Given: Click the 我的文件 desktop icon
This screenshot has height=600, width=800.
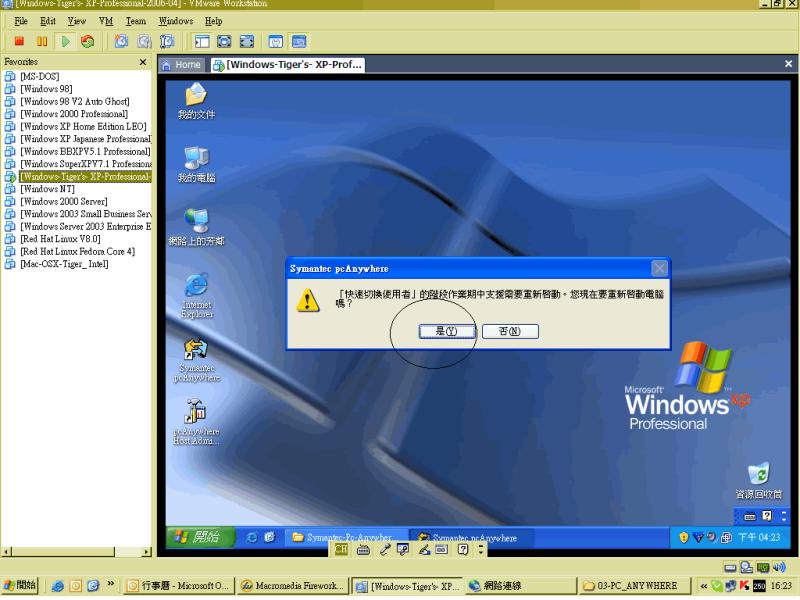Looking at the screenshot, I should [196, 101].
